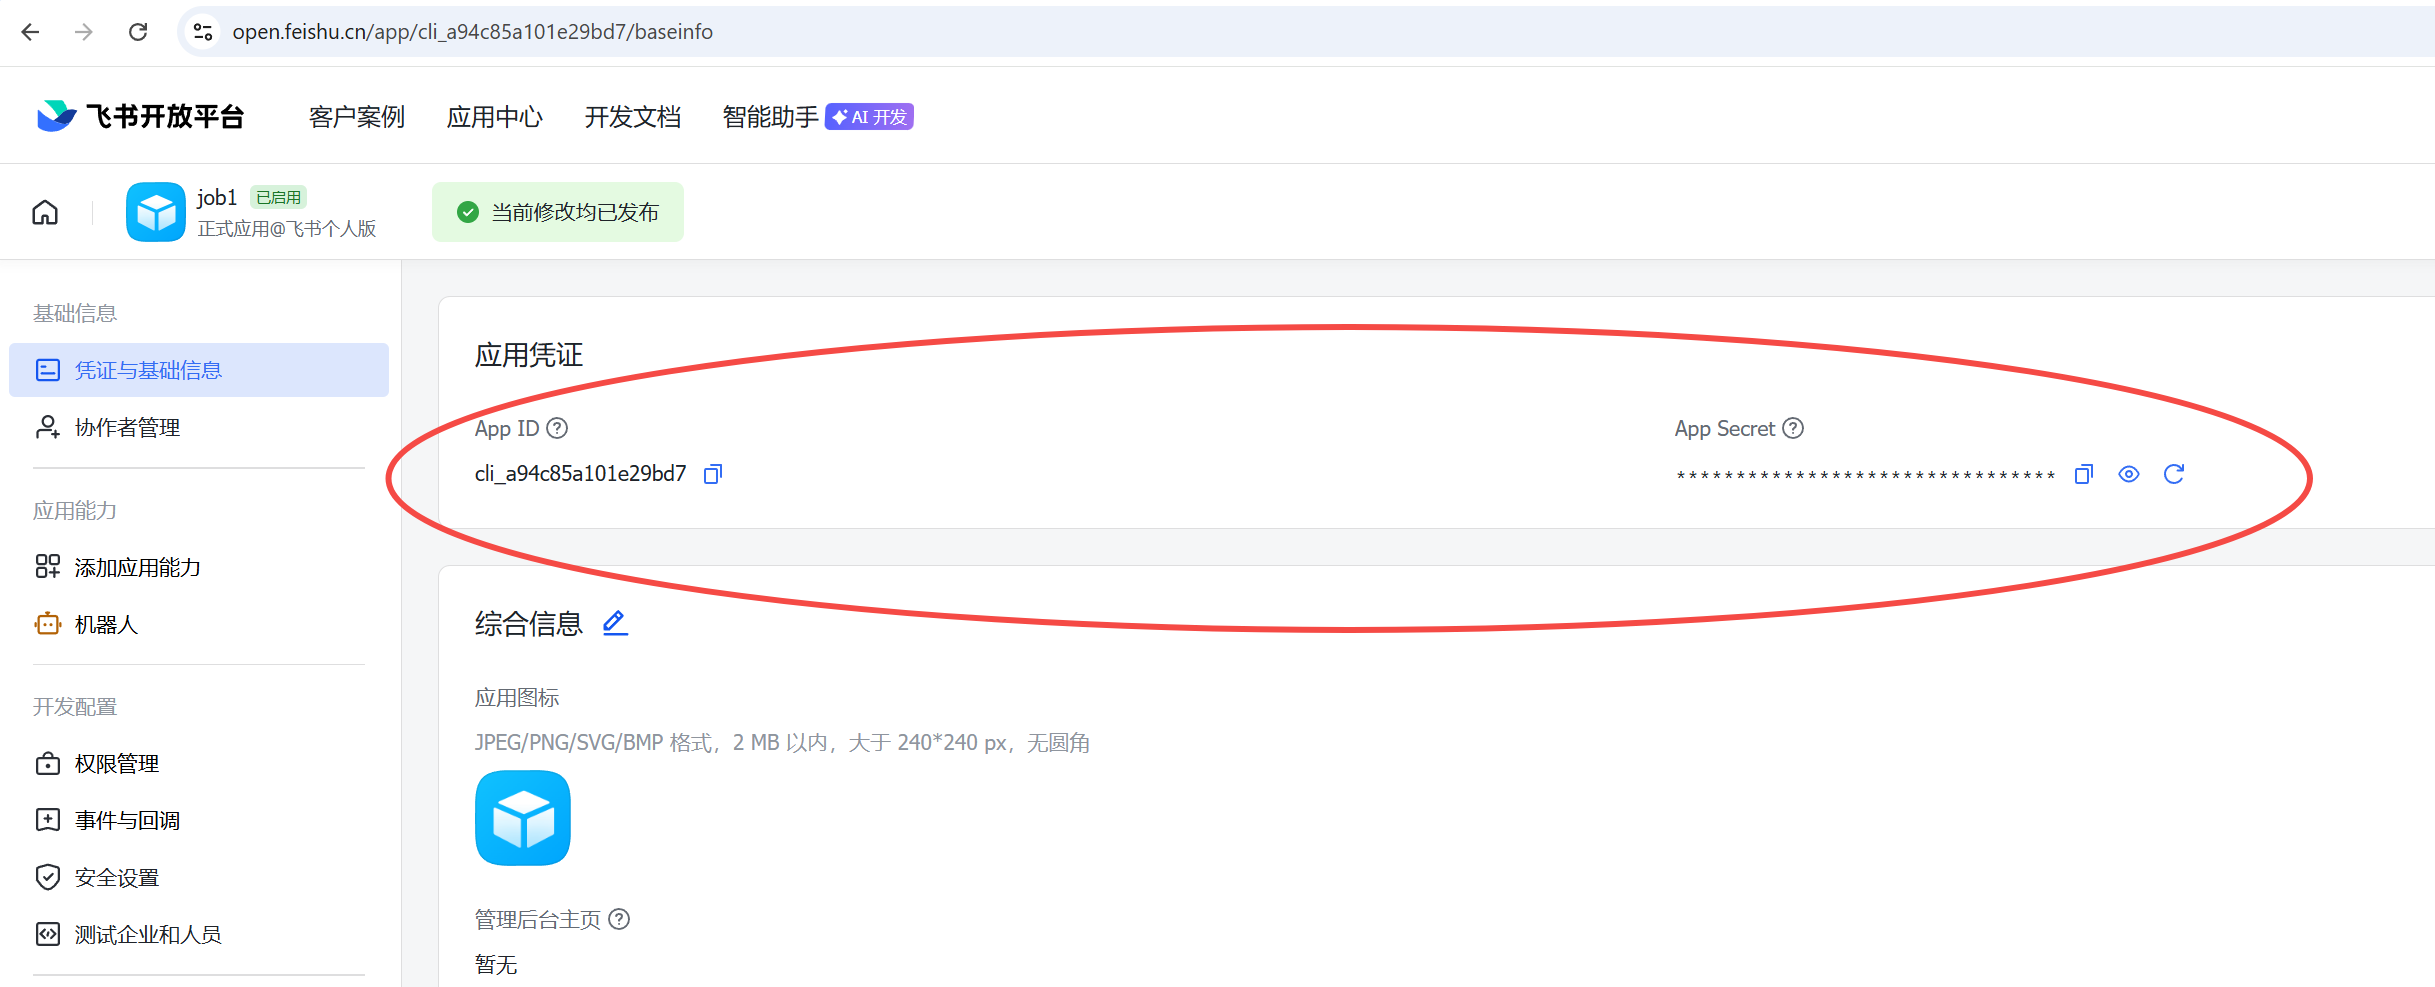Click the 协作者管理 person icon
Screen dimensions: 2435x987
point(48,427)
